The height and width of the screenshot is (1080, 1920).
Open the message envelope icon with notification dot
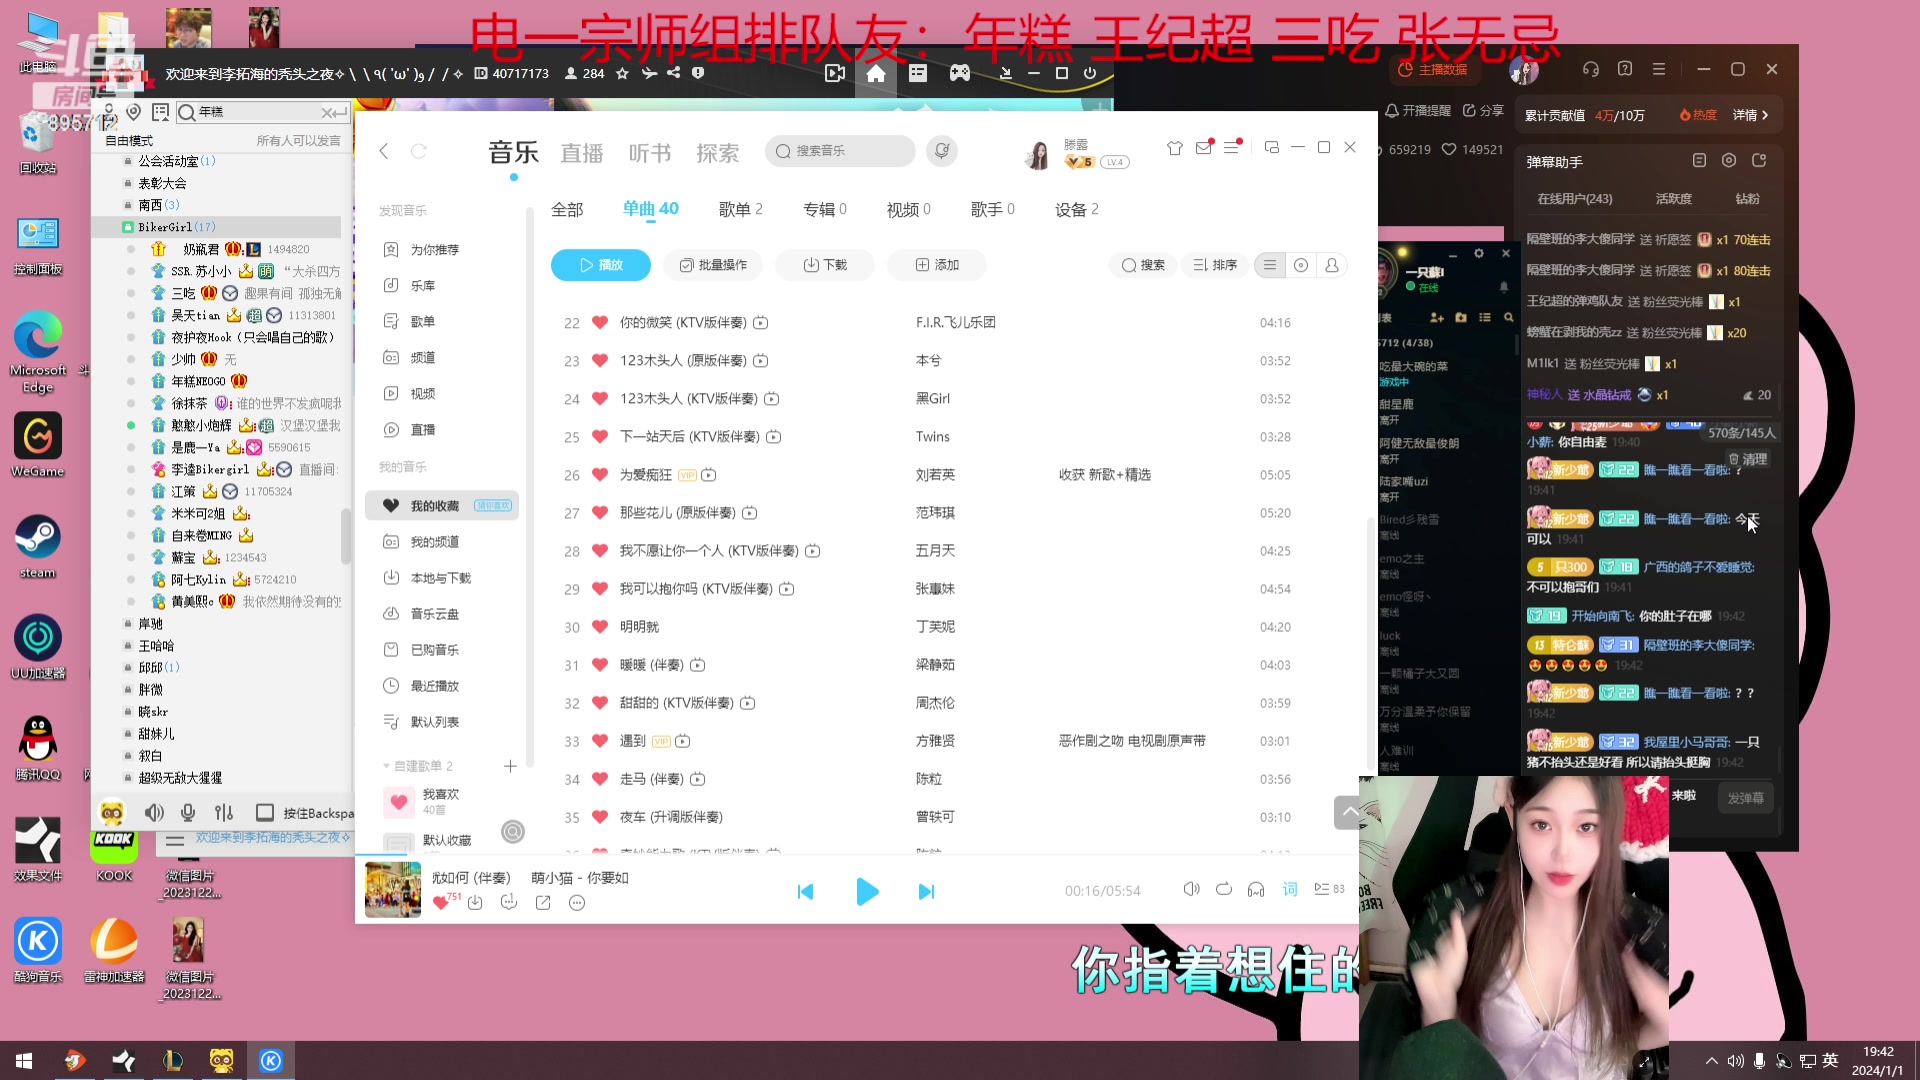point(1203,147)
